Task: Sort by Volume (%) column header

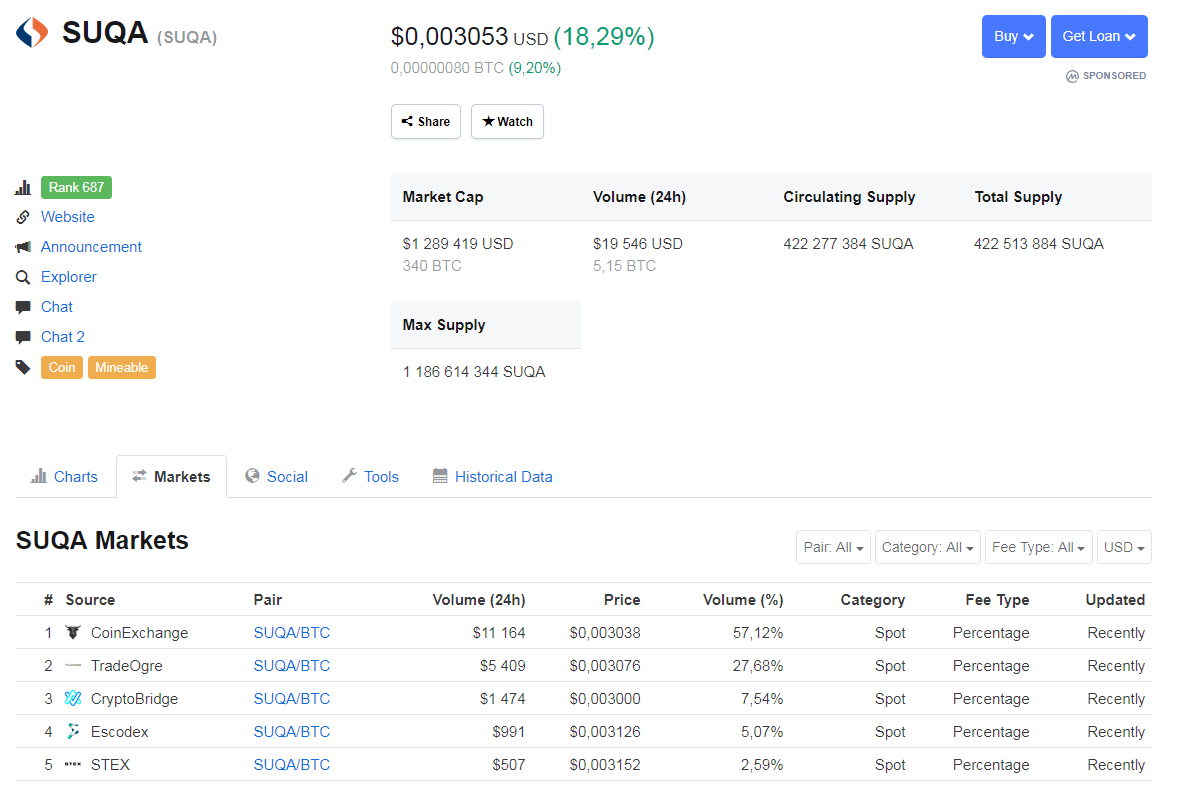Action: (x=743, y=599)
